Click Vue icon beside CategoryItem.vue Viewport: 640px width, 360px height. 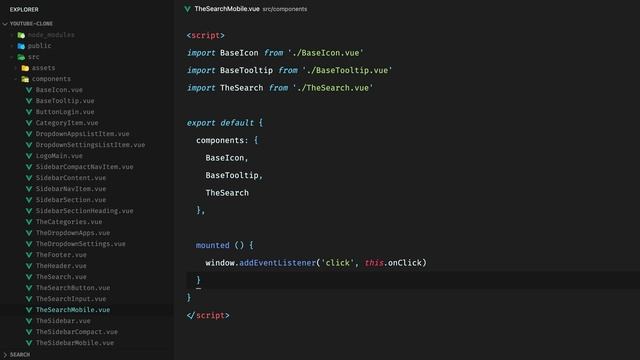click(x=29, y=123)
